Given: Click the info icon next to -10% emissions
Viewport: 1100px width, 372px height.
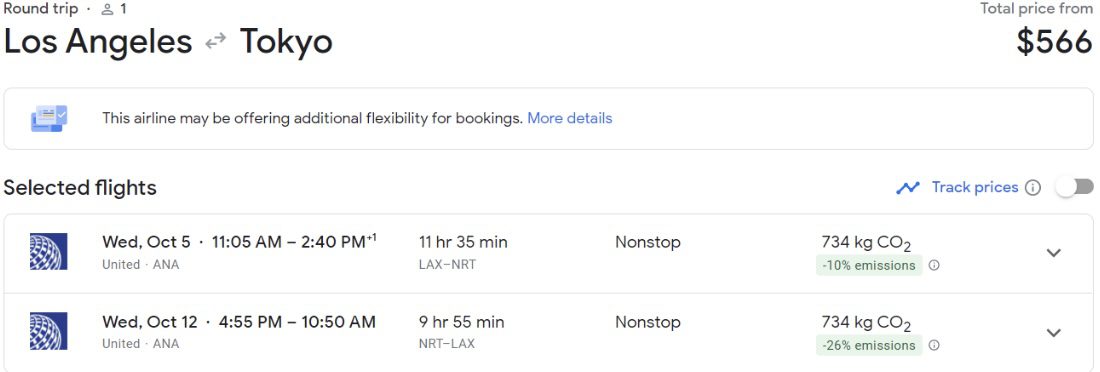Looking at the screenshot, I should [934, 265].
